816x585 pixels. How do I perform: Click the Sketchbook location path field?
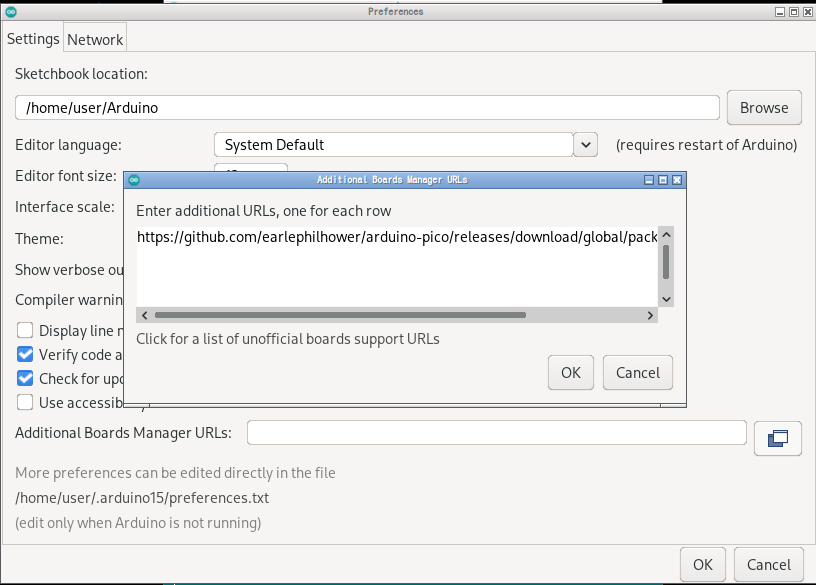[x=367, y=108]
